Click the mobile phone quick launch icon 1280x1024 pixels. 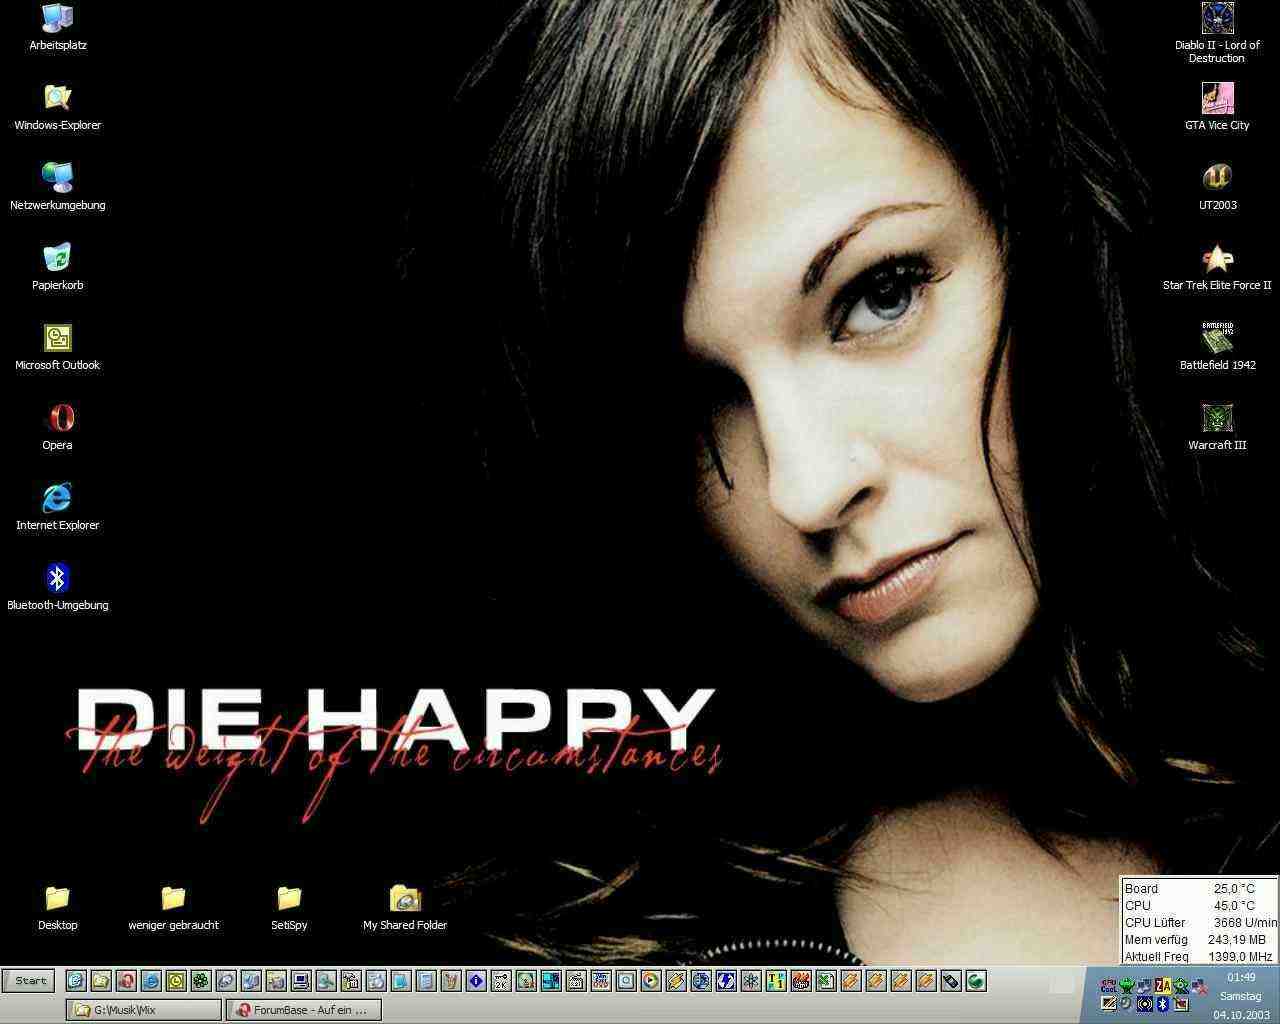pos(951,981)
